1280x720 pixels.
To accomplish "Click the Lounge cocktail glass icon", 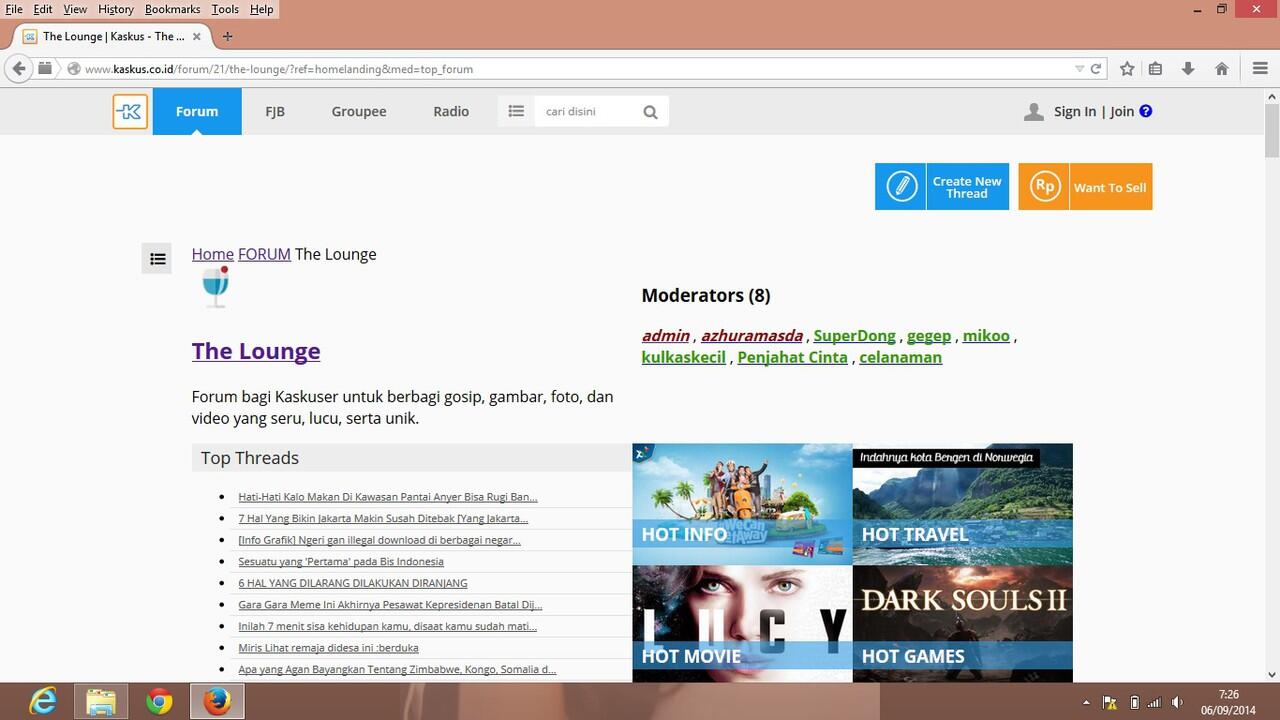I will 215,287.
